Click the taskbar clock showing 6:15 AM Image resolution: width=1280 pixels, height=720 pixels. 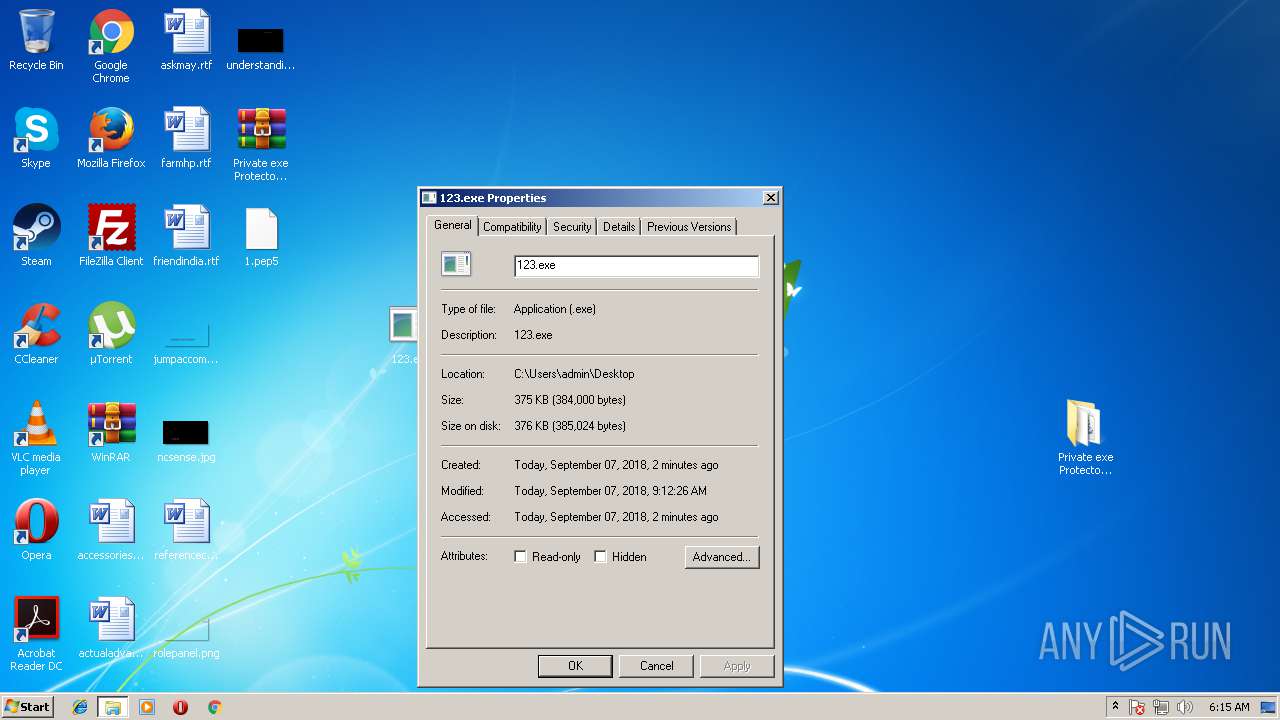1229,707
